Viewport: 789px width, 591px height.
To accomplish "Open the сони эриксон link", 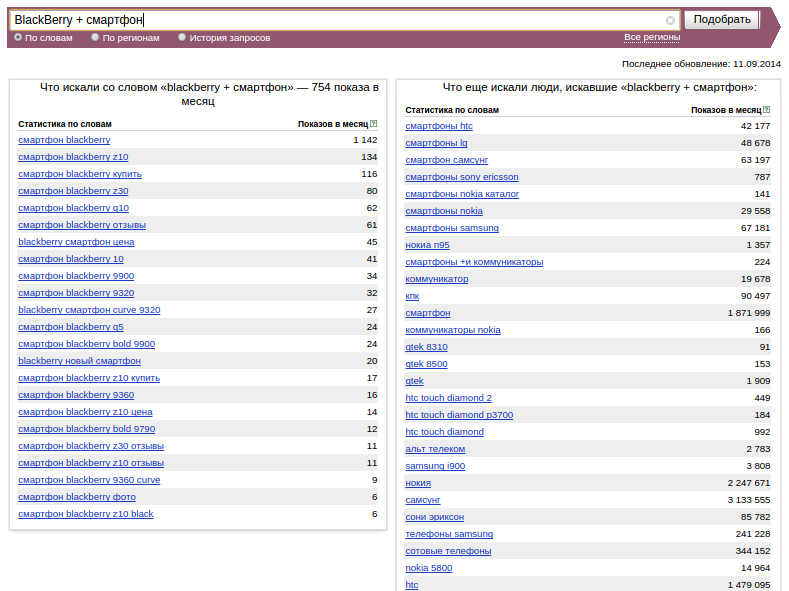I will (x=435, y=517).
